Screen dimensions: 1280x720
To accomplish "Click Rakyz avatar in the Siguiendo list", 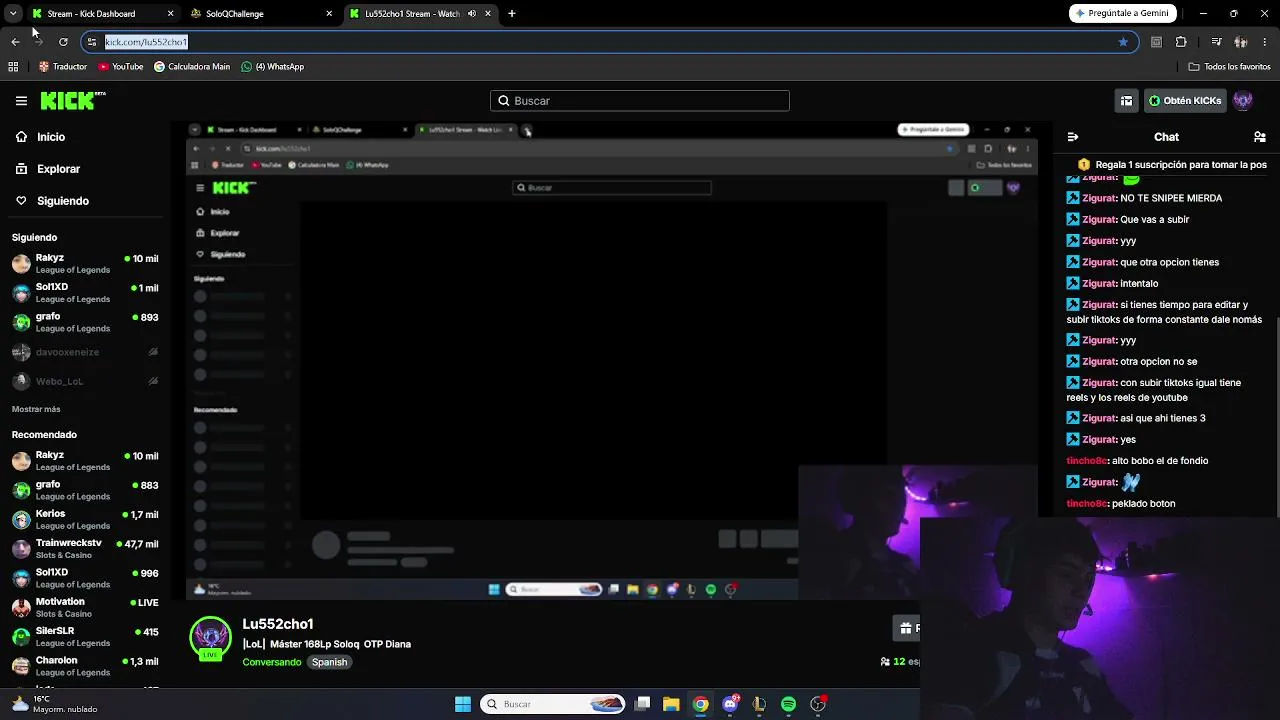I will [21, 264].
